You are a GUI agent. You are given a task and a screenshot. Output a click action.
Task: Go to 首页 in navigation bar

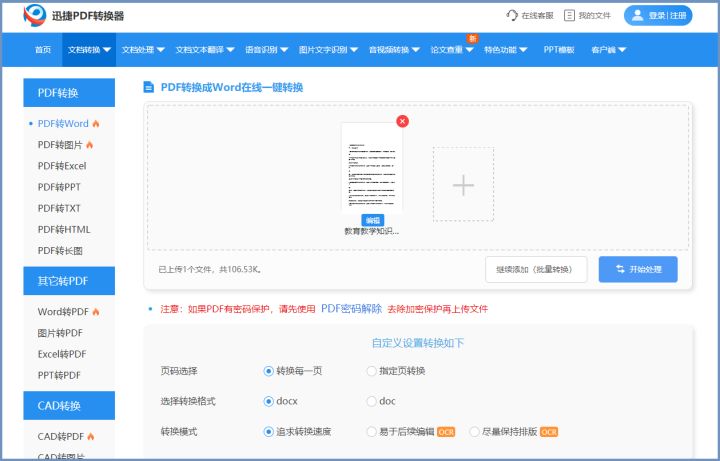(x=42, y=49)
